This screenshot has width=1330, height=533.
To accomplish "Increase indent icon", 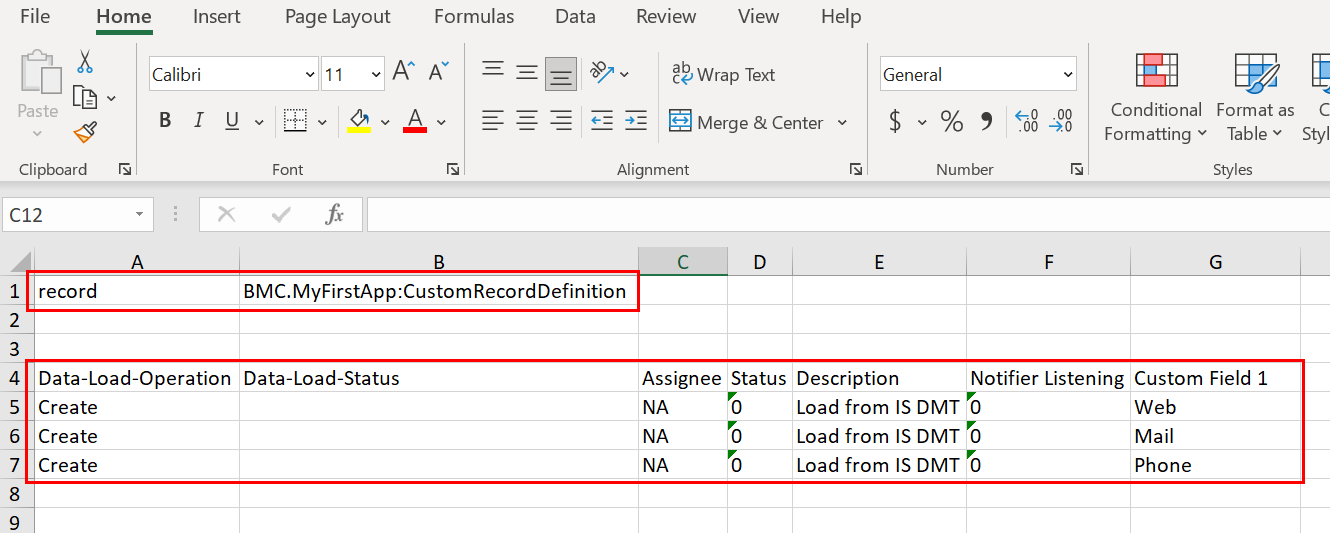I will [x=636, y=121].
